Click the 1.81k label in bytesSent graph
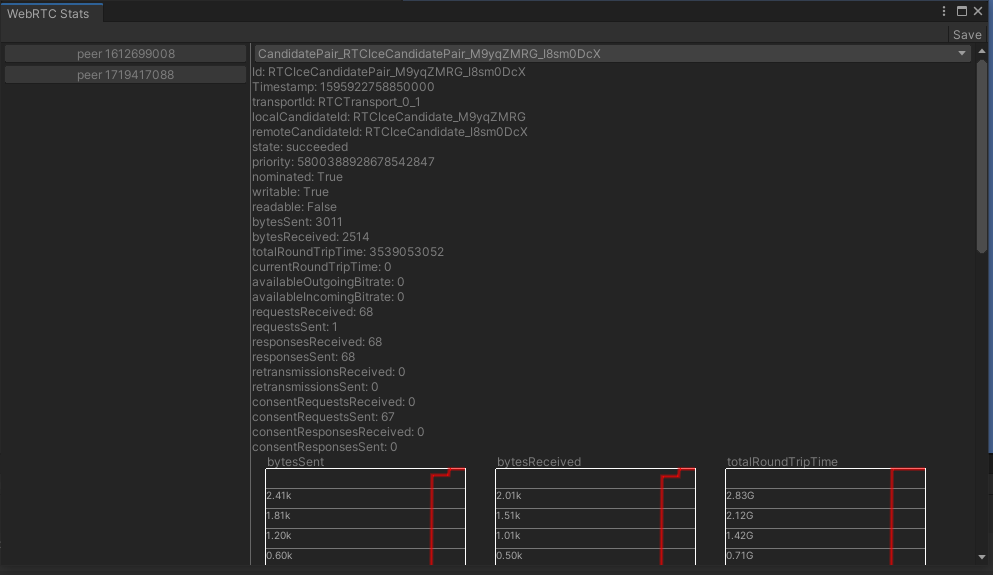Viewport: 993px width, 575px height. pyautogui.click(x=279, y=516)
